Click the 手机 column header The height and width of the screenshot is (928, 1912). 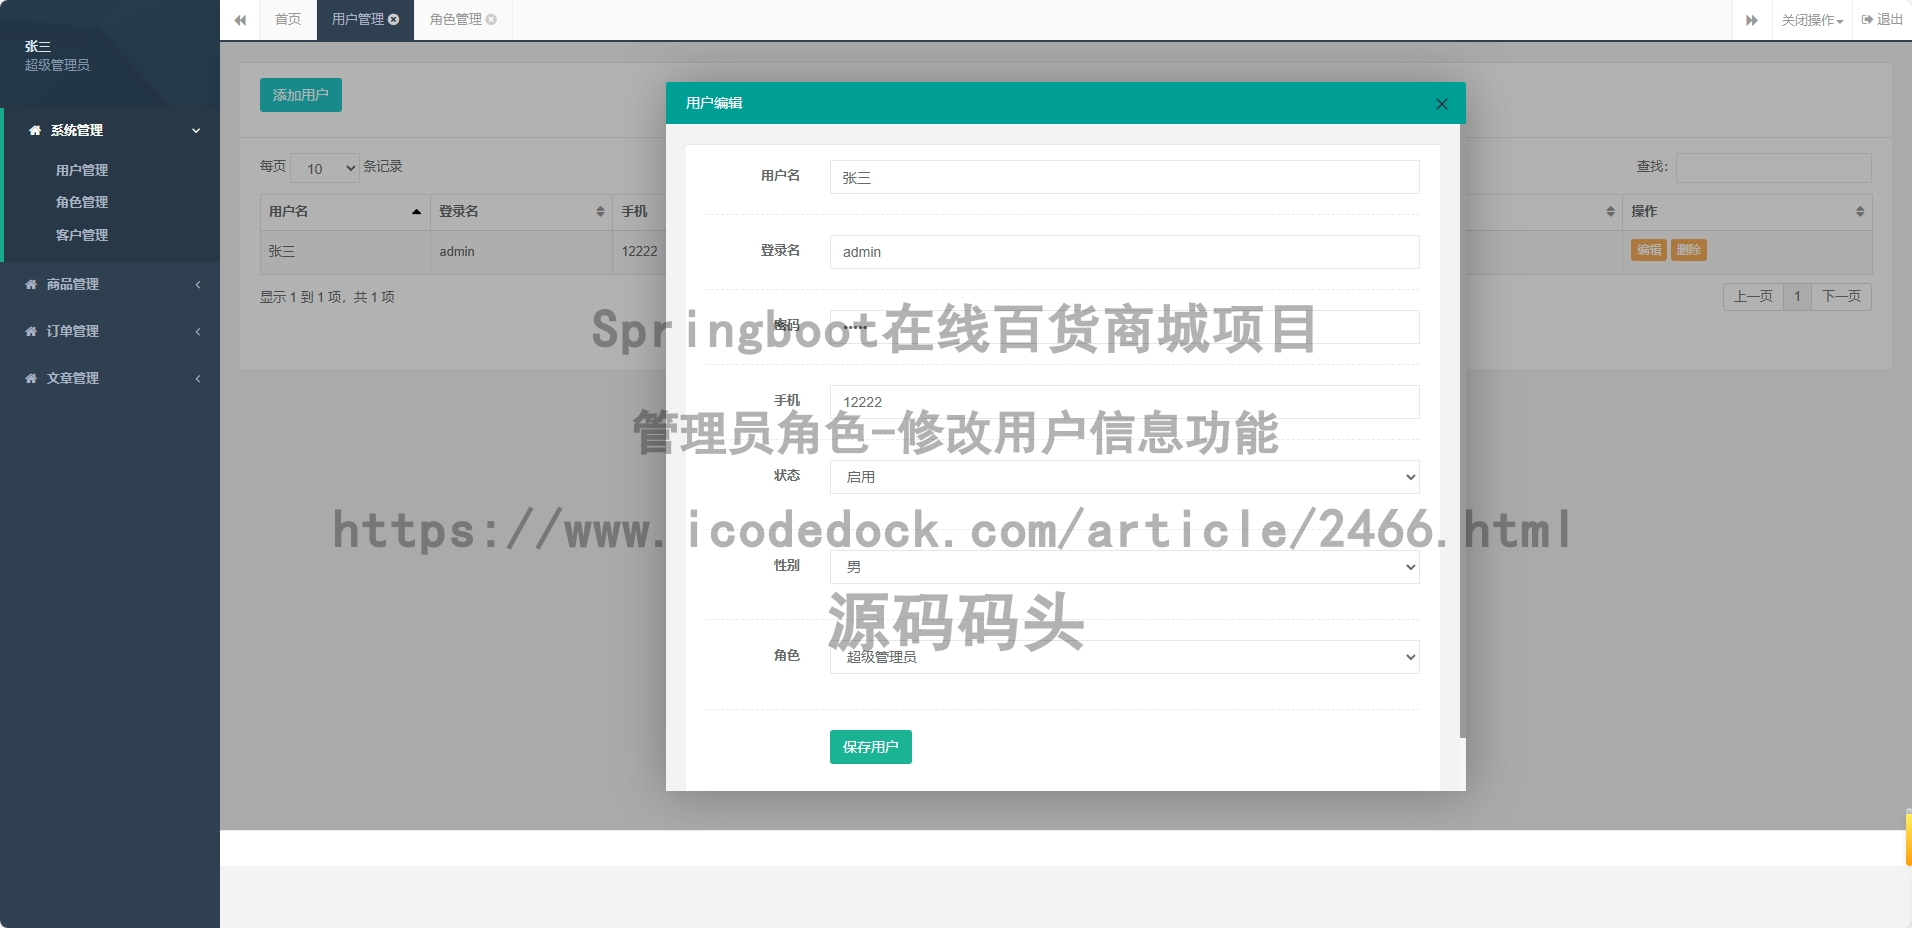click(x=639, y=211)
